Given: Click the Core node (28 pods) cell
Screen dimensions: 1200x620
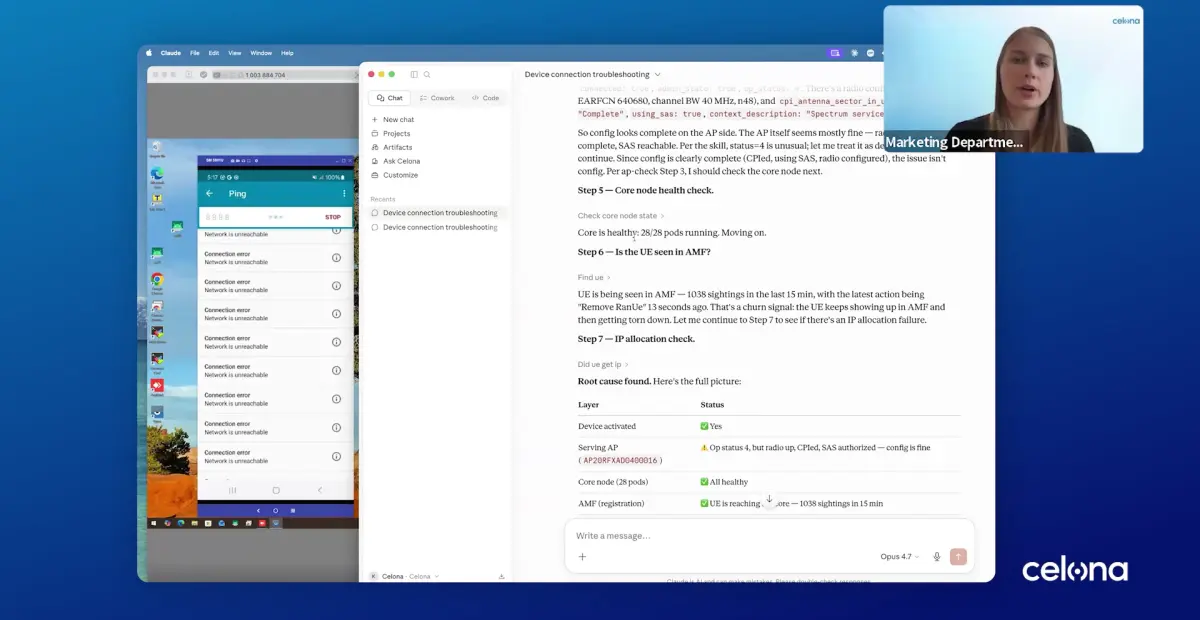Looking at the screenshot, I should (613, 482).
